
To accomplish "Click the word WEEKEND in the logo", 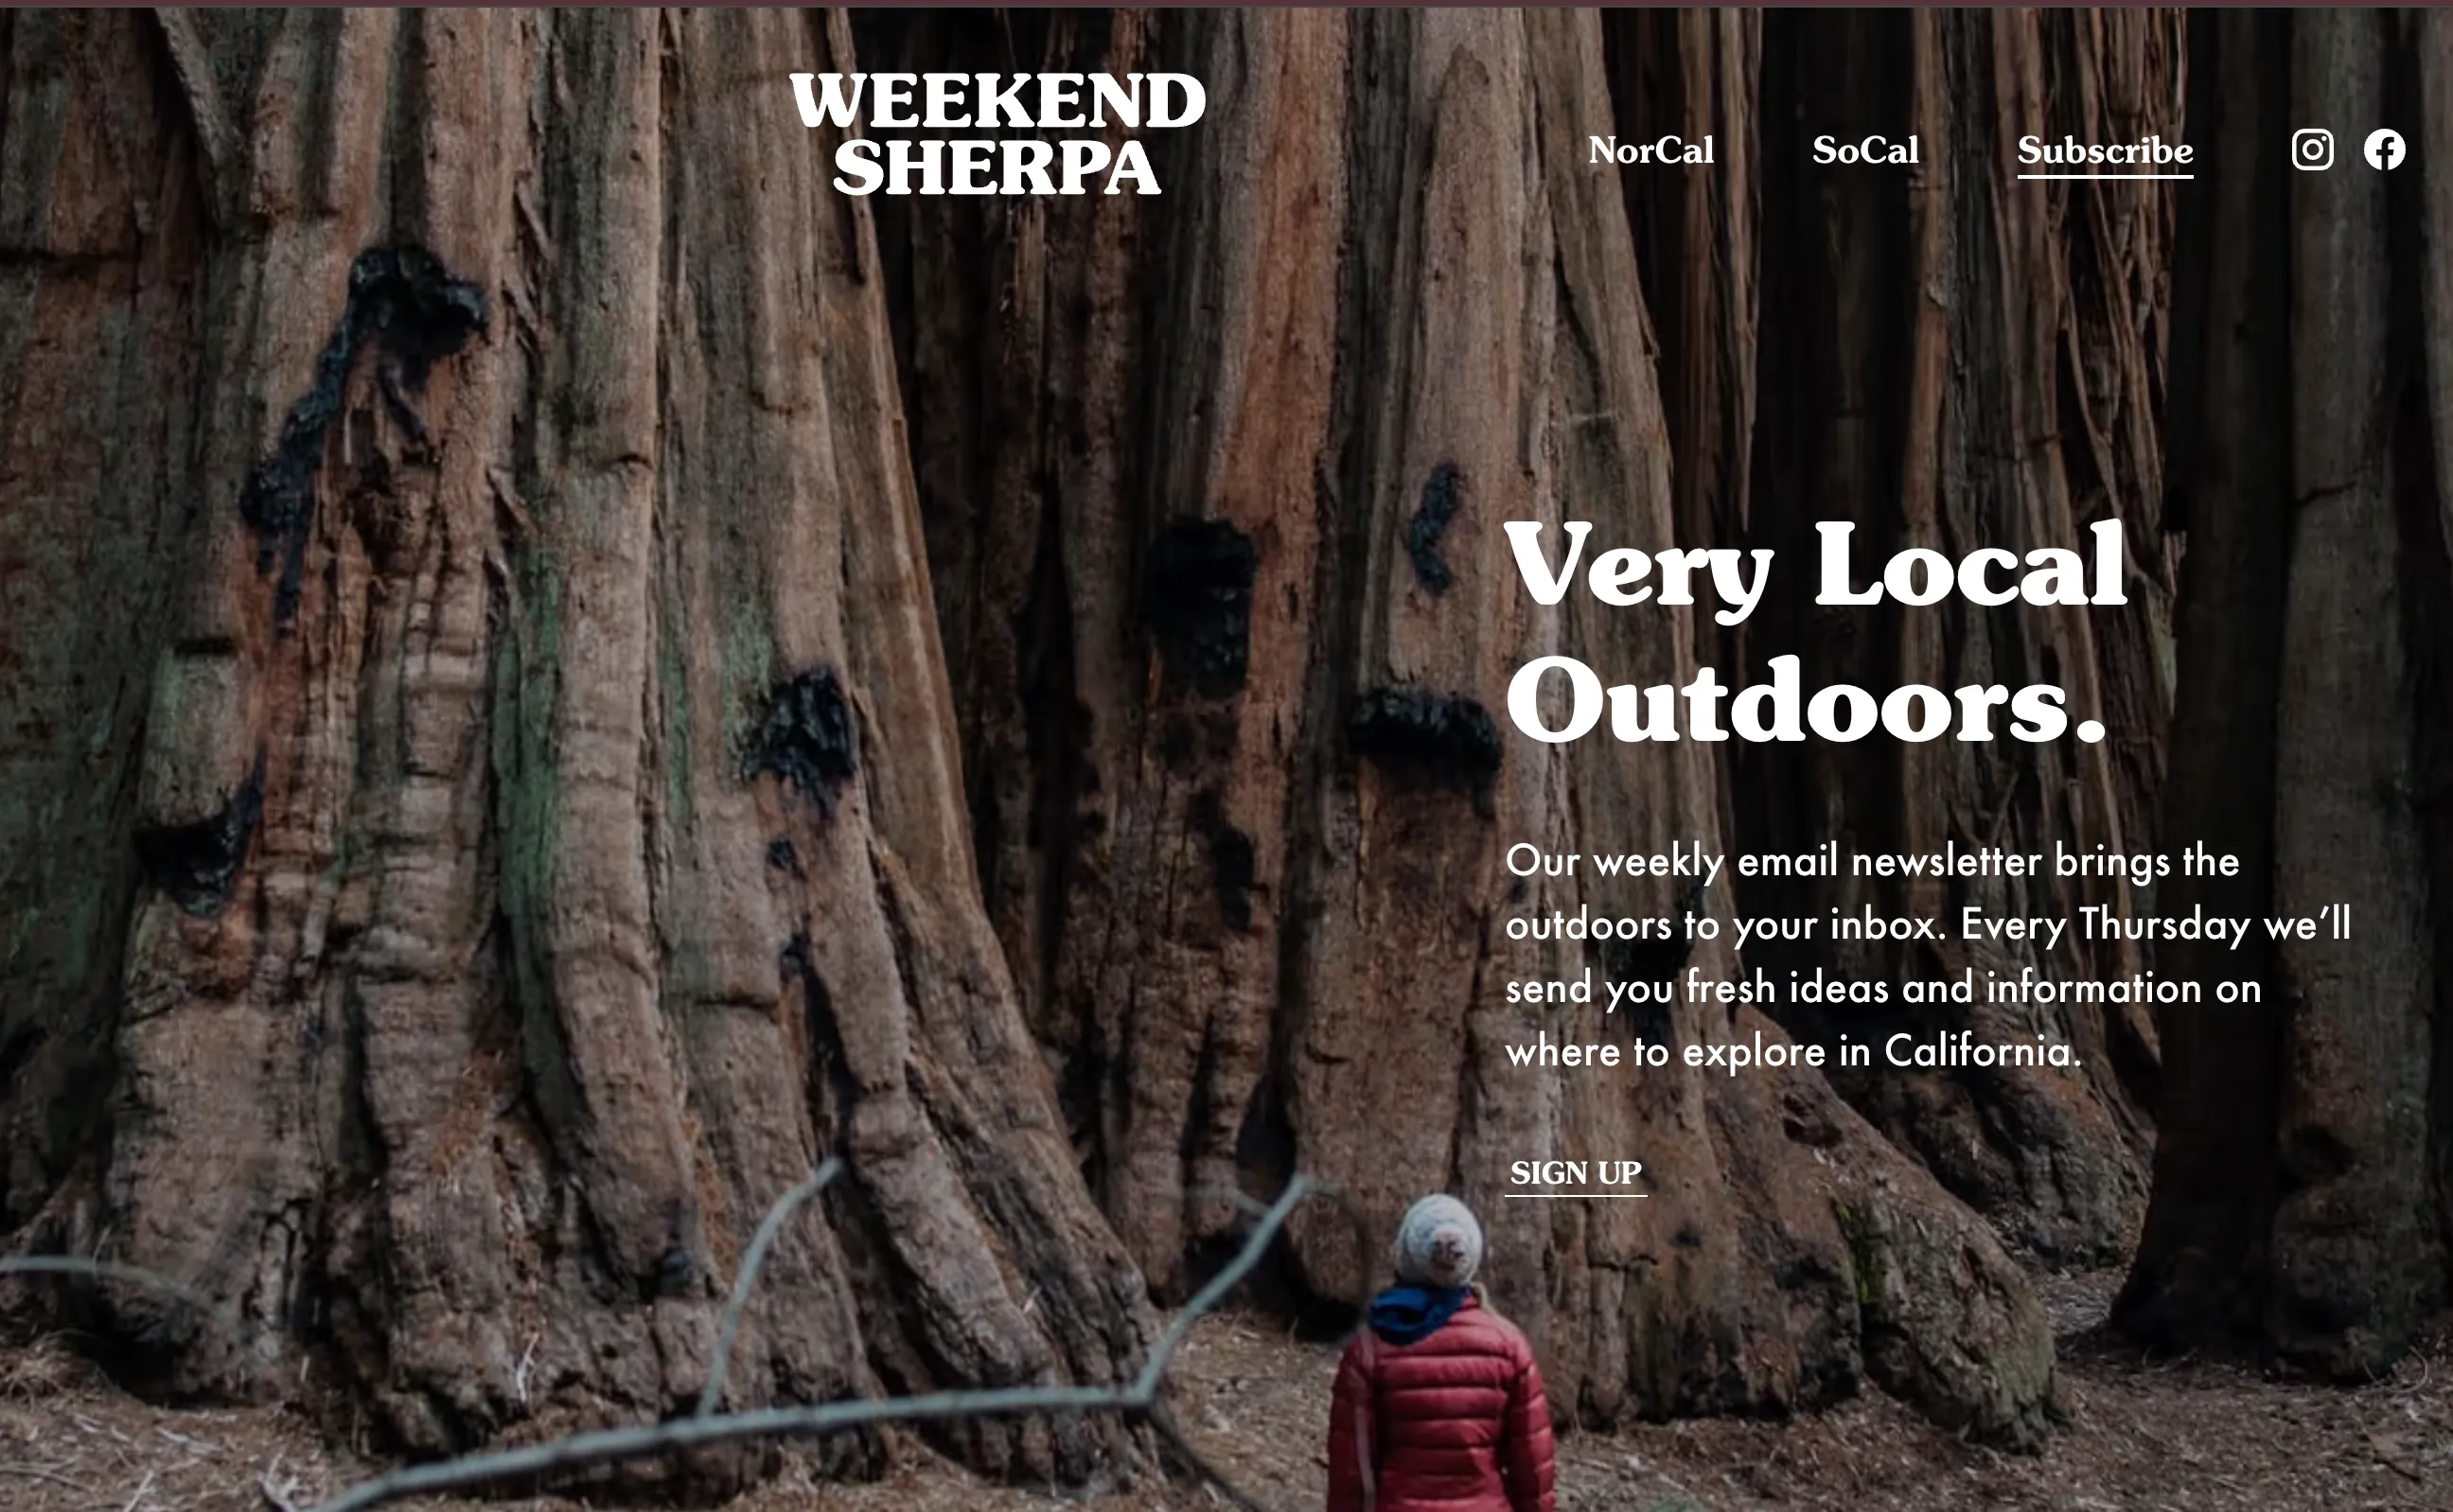I will pos(997,100).
